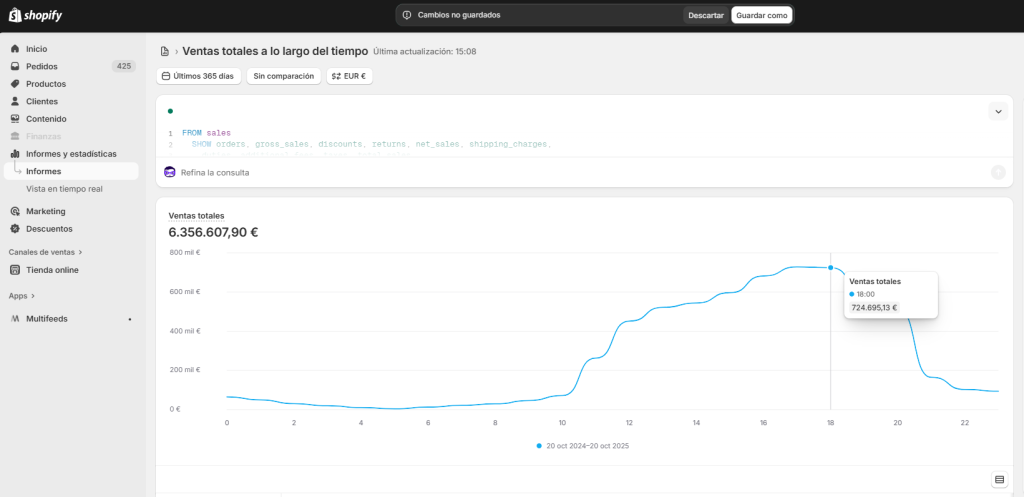Change the EUR € currency selector

[x=349, y=76]
